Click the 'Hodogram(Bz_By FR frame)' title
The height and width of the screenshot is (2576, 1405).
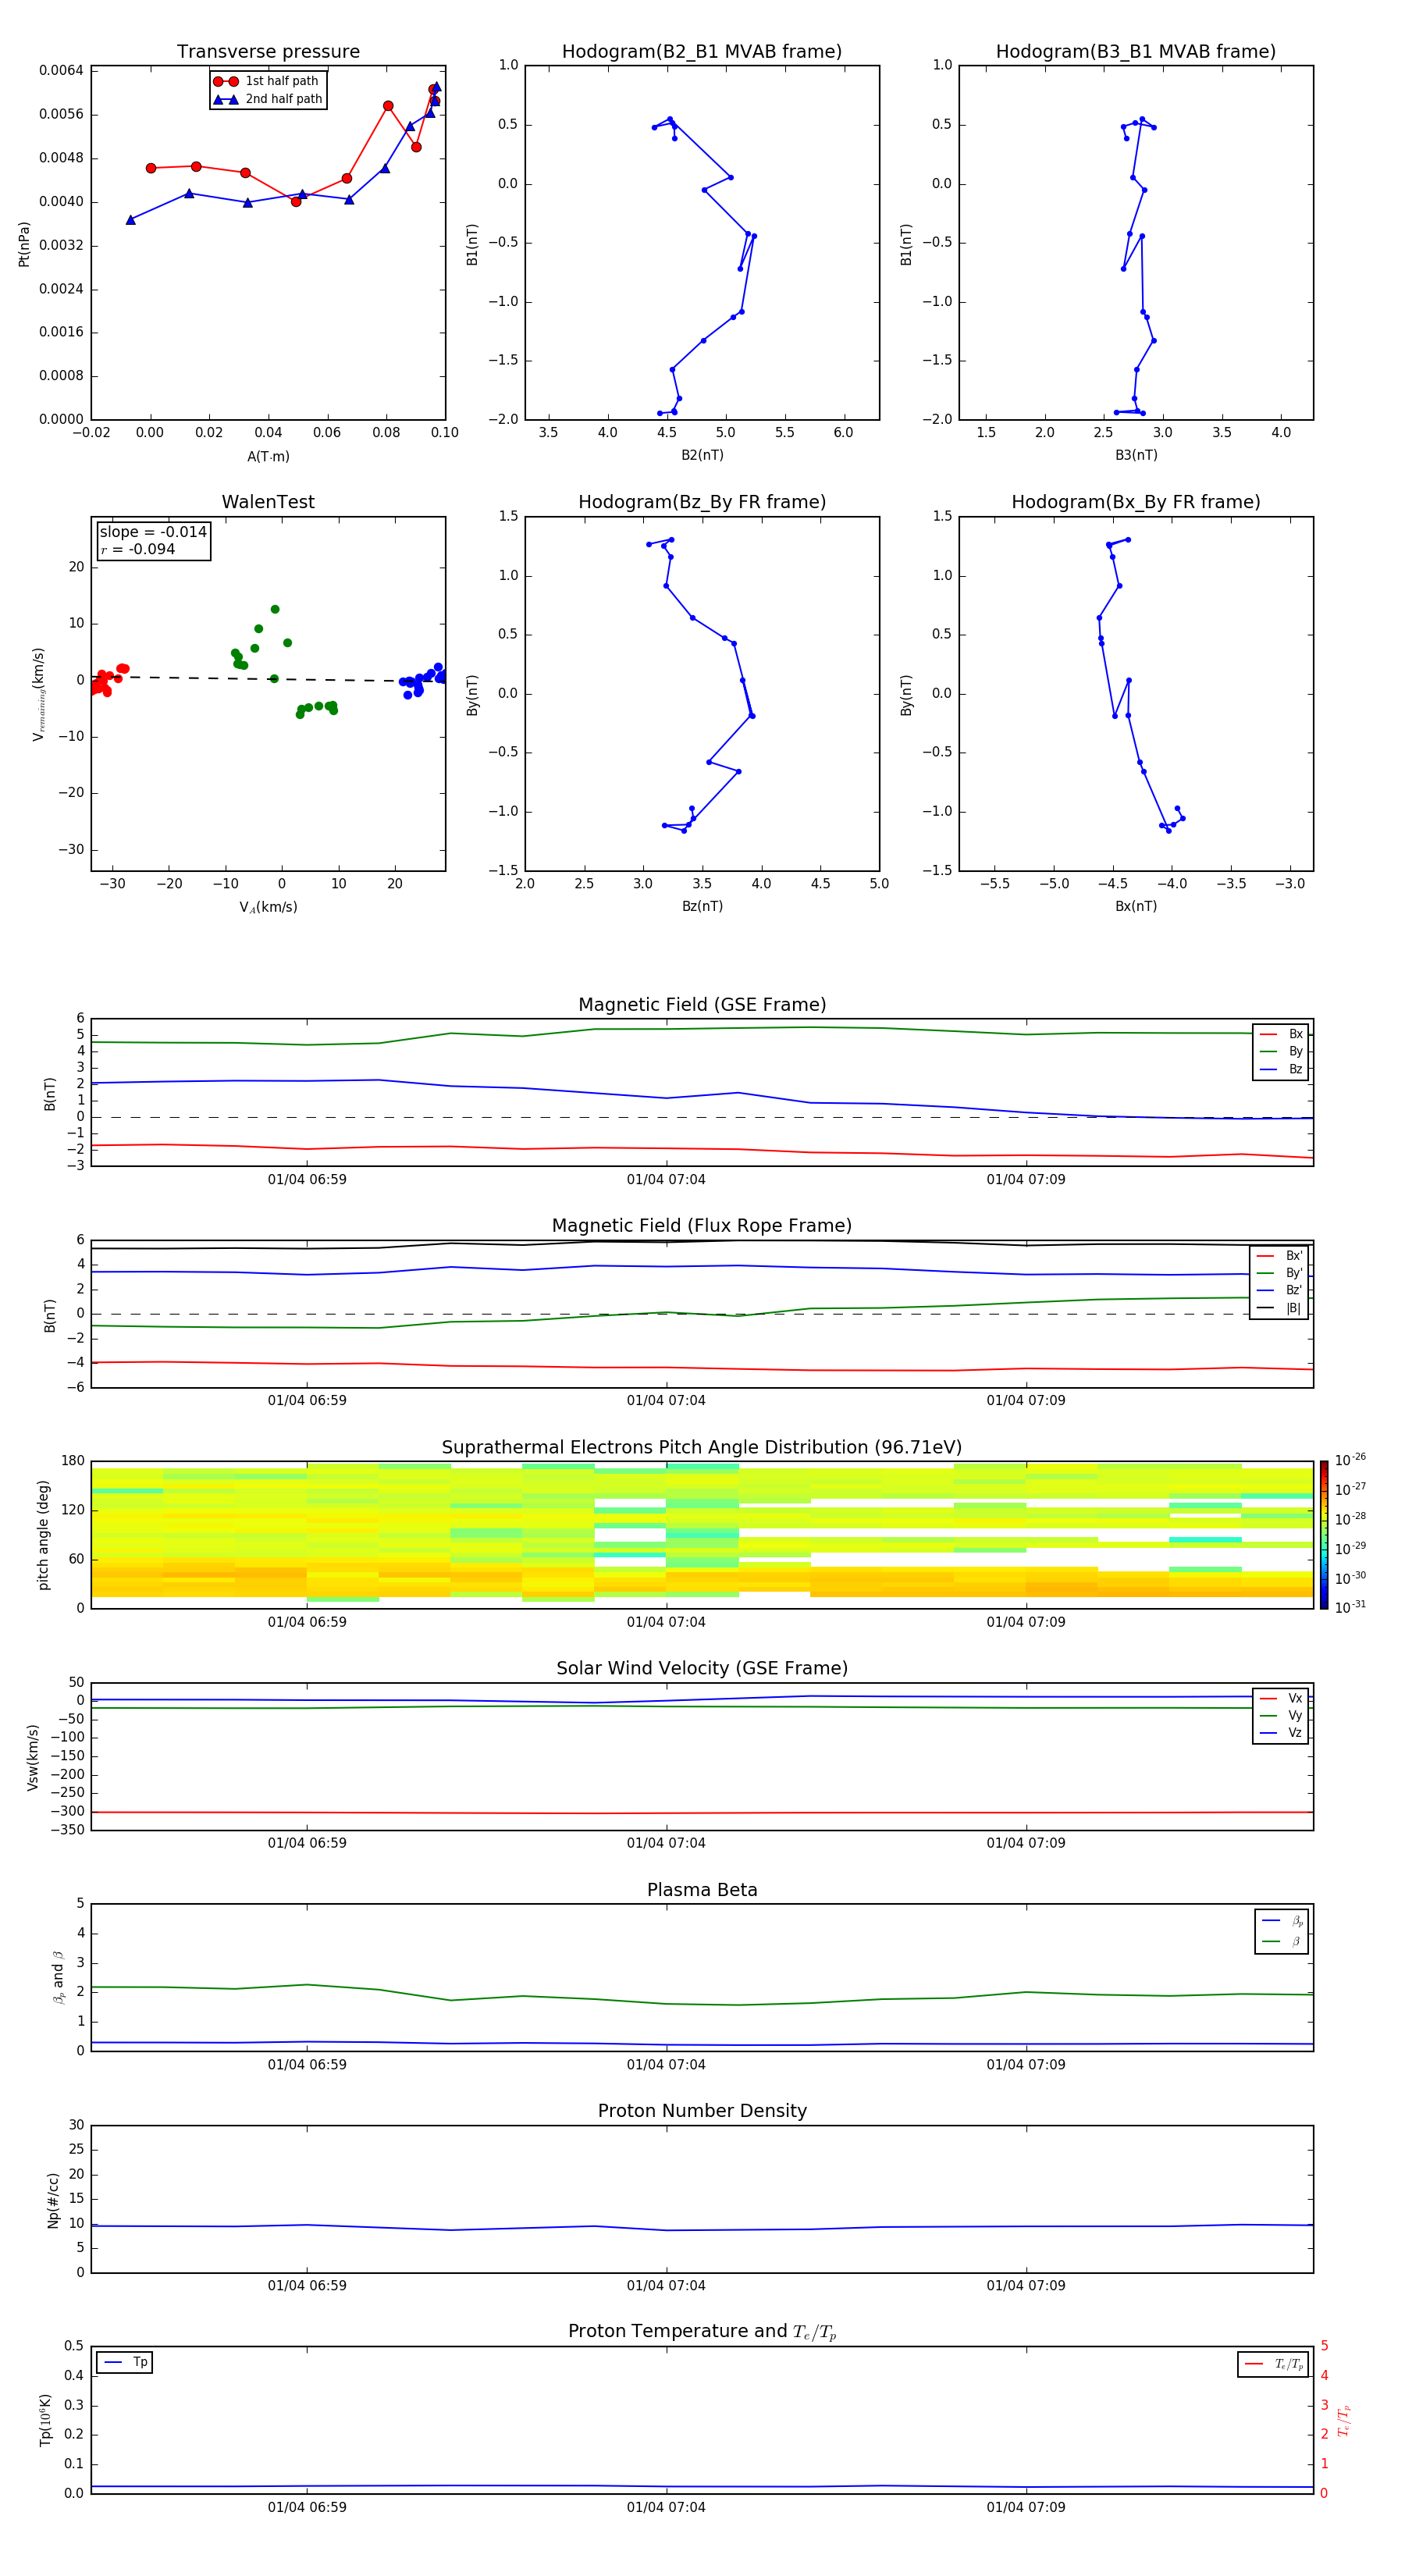click(x=702, y=502)
